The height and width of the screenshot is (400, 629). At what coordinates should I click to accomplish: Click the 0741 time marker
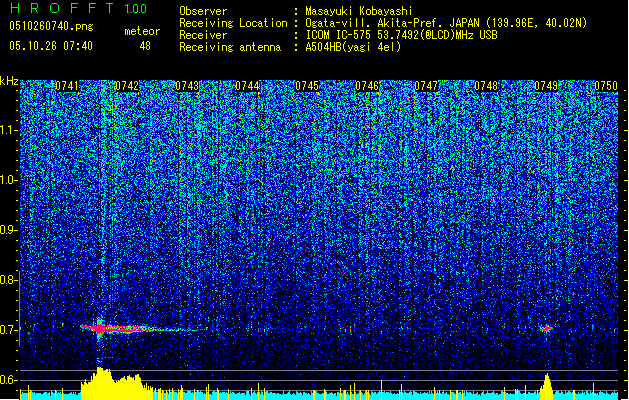tap(67, 86)
